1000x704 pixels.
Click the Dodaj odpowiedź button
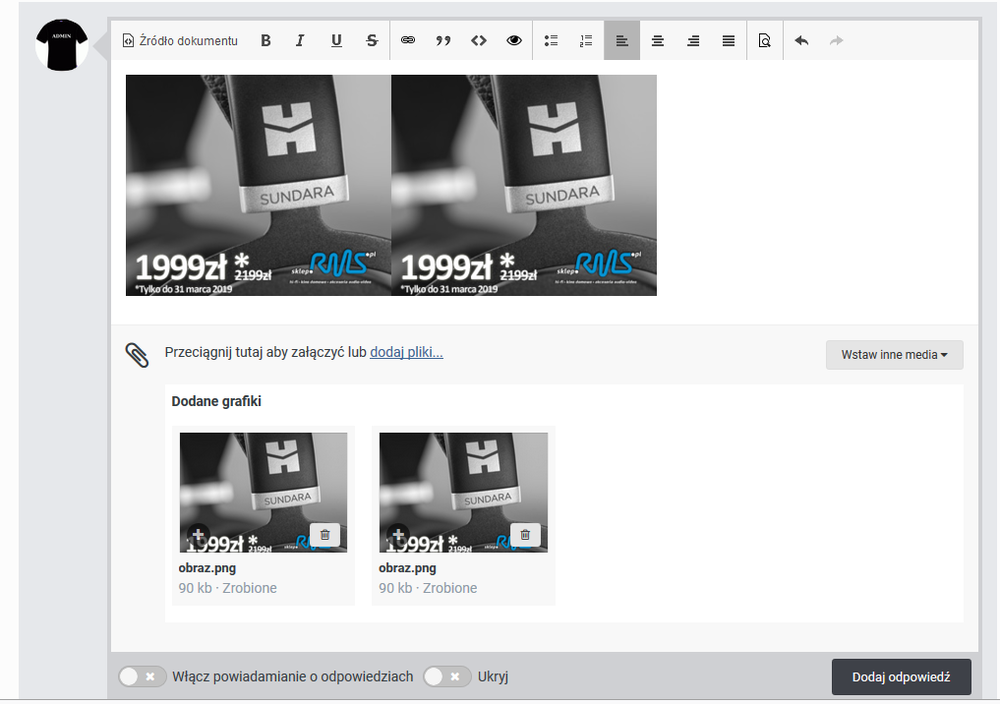click(900, 676)
